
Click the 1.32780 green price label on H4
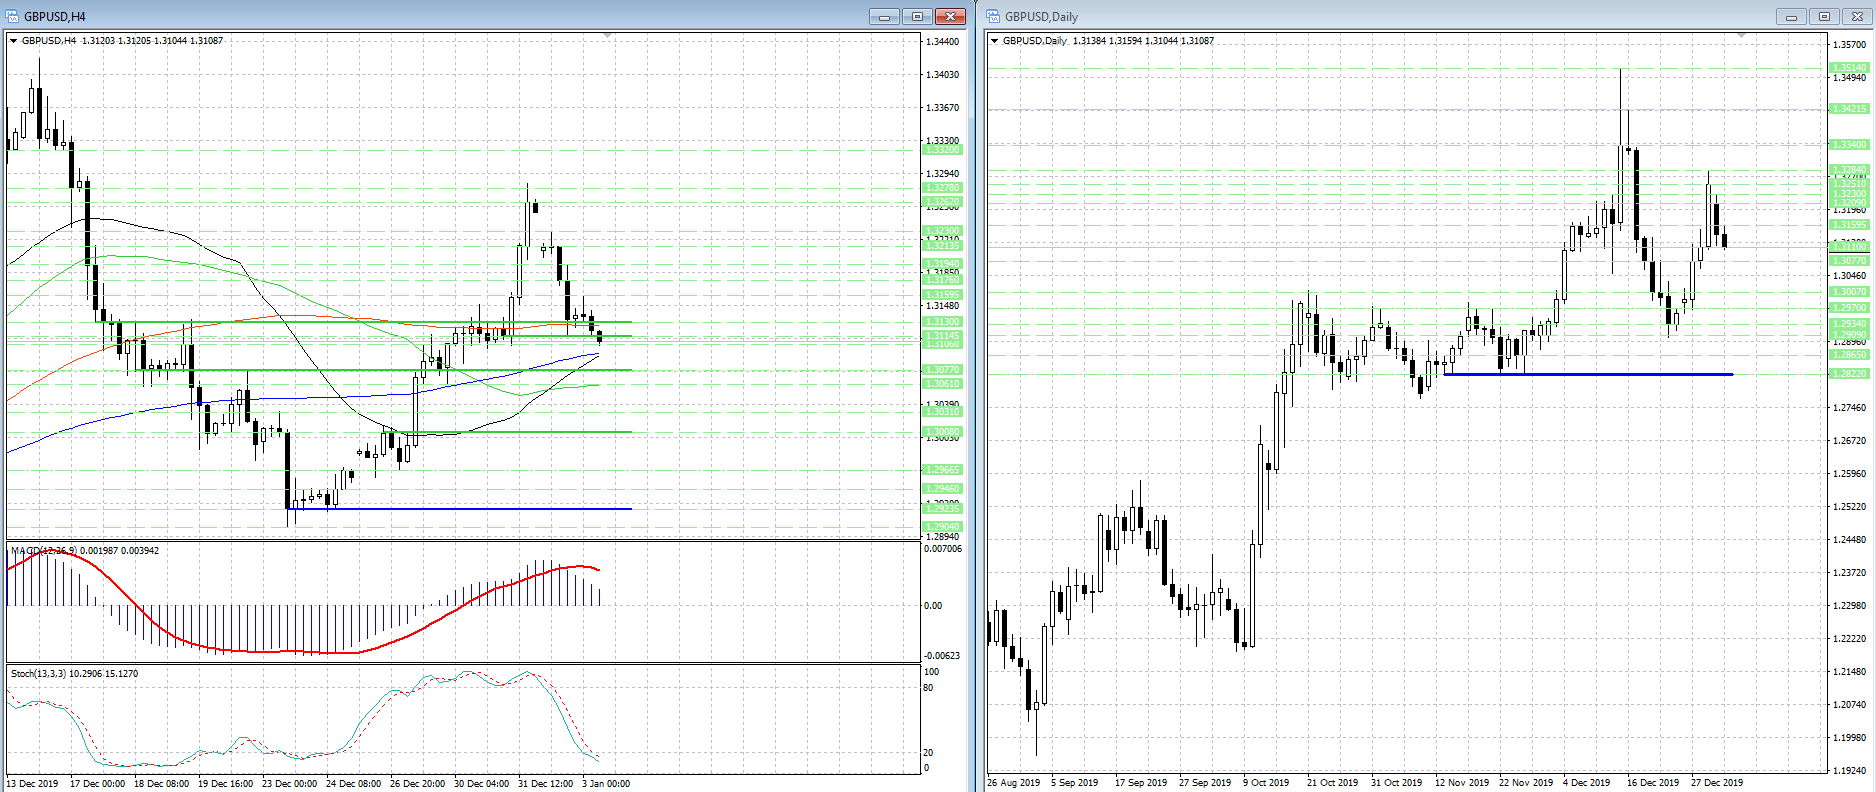(941, 187)
